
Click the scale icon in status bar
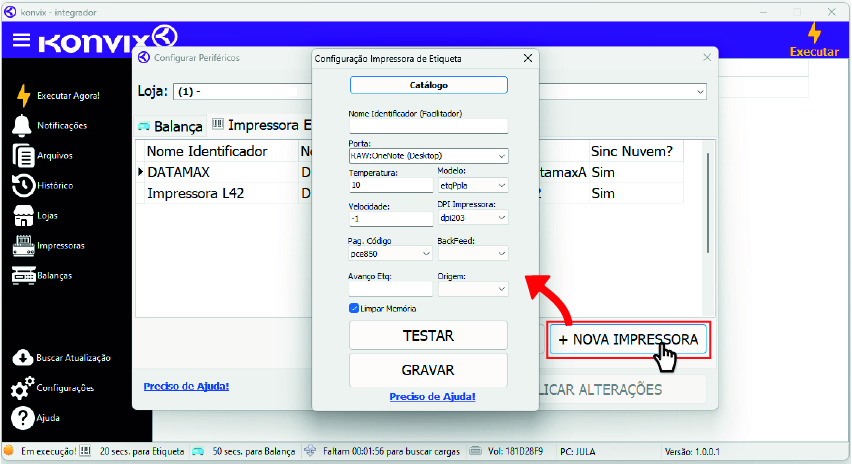198,451
